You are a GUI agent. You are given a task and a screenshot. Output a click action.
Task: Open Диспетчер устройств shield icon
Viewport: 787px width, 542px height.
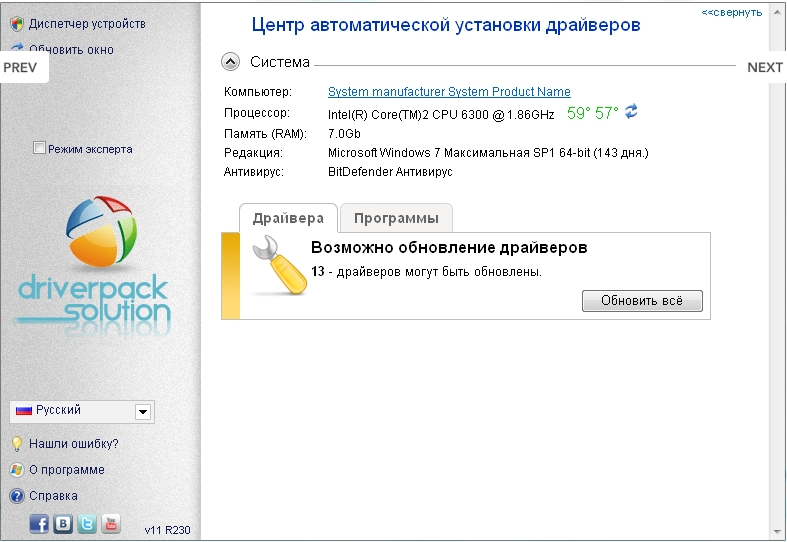[x=17, y=24]
